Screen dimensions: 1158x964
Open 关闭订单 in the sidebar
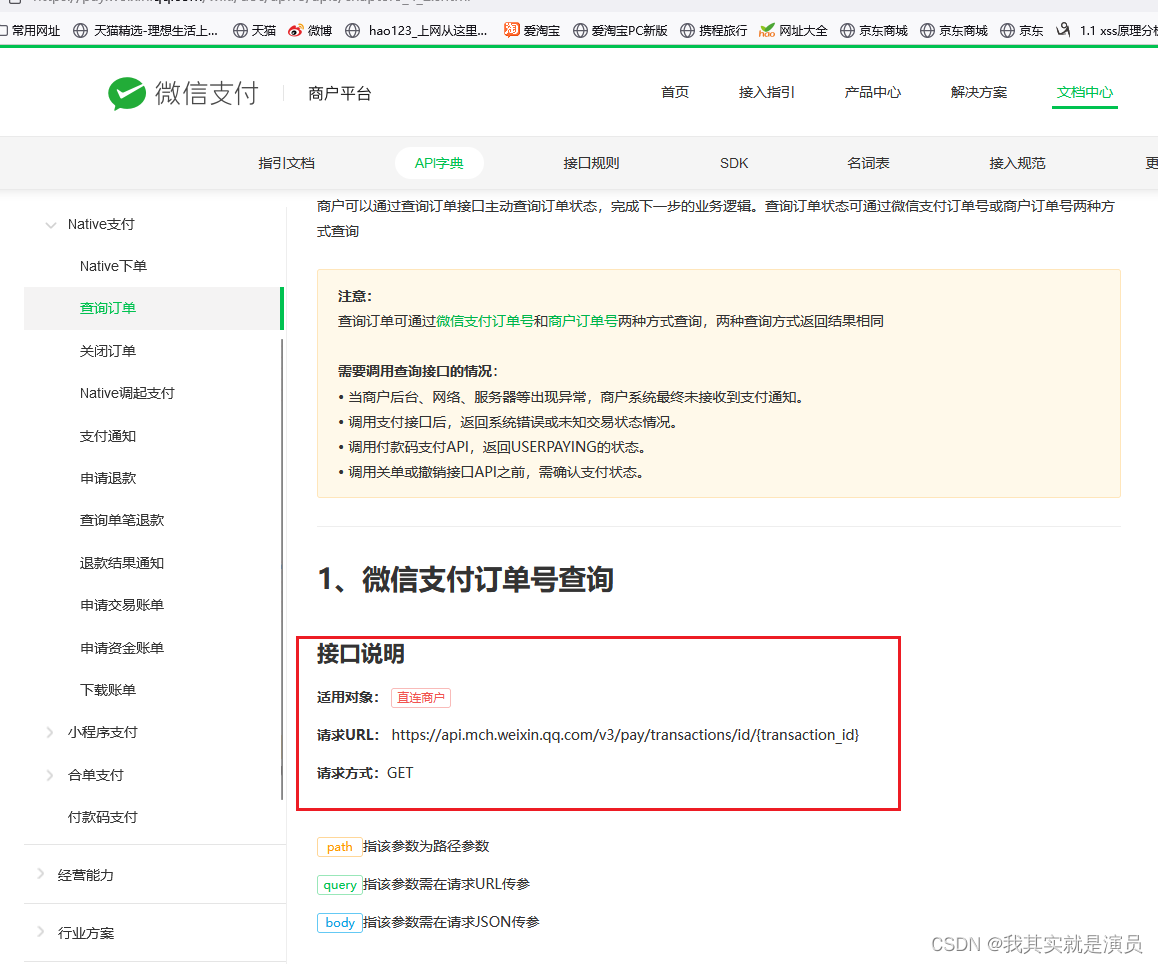point(108,351)
